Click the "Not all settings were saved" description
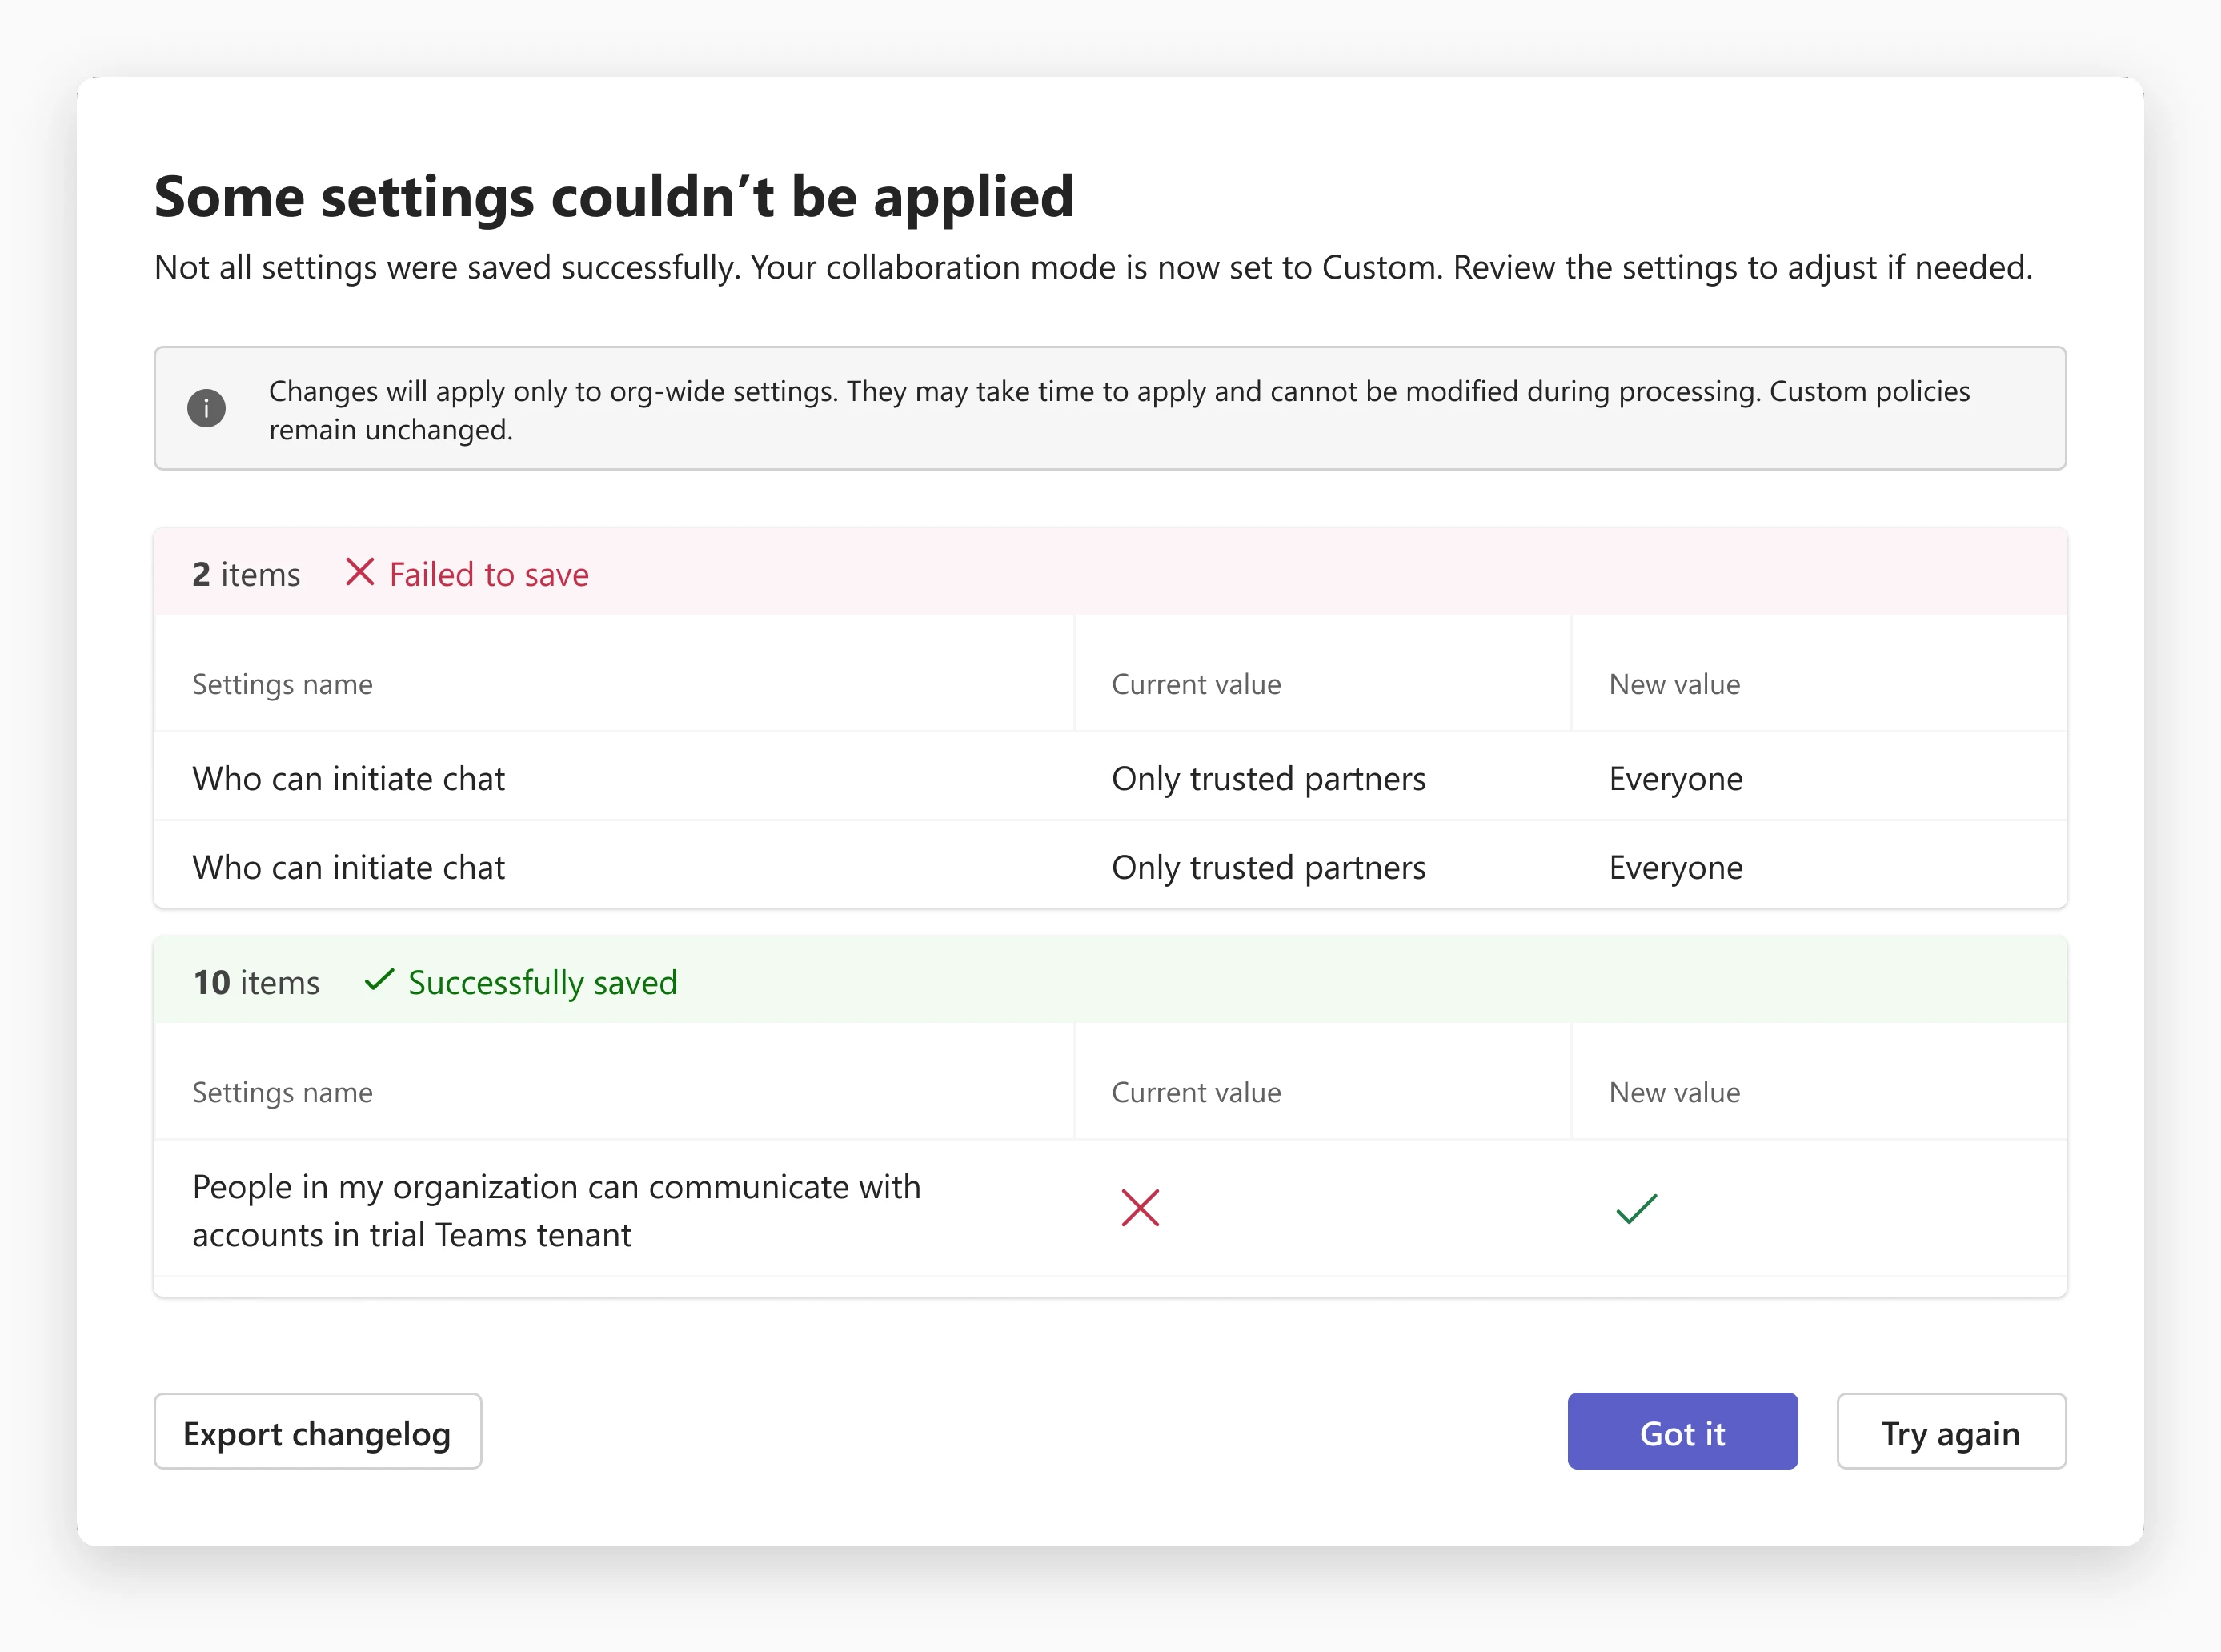The height and width of the screenshot is (1652, 2221). (1093, 267)
